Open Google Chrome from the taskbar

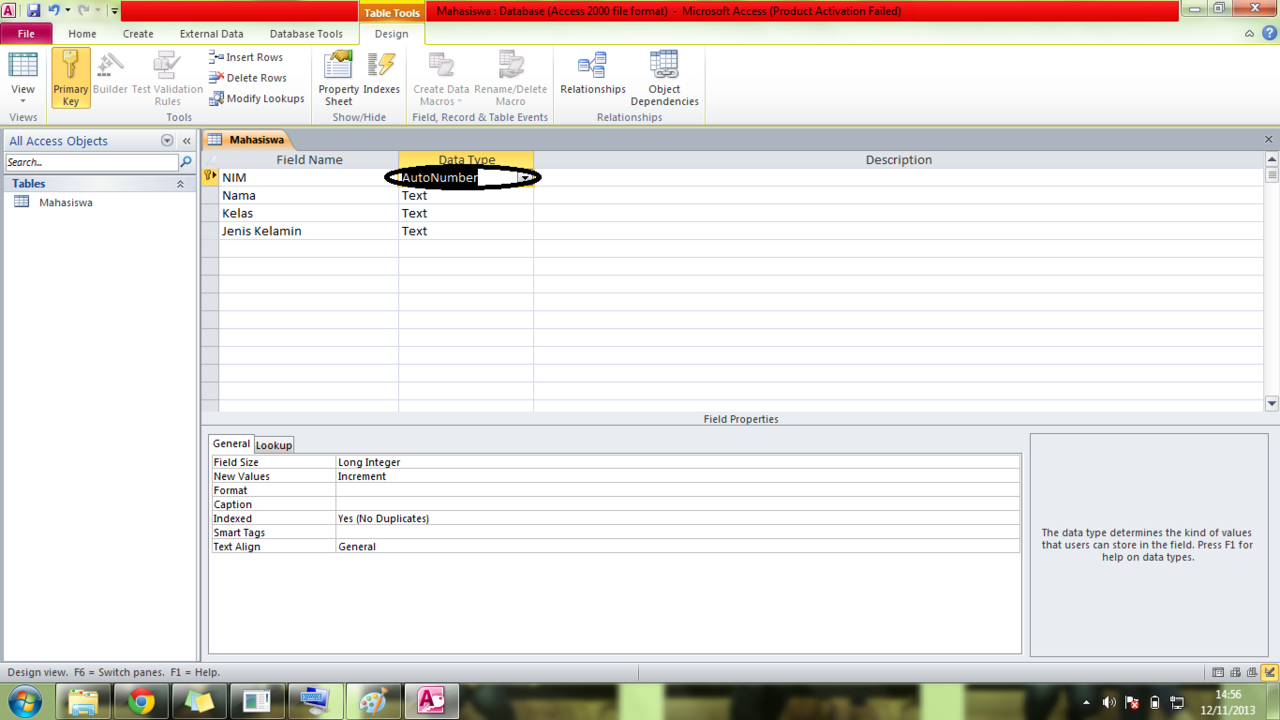pyautogui.click(x=141, y=702)
